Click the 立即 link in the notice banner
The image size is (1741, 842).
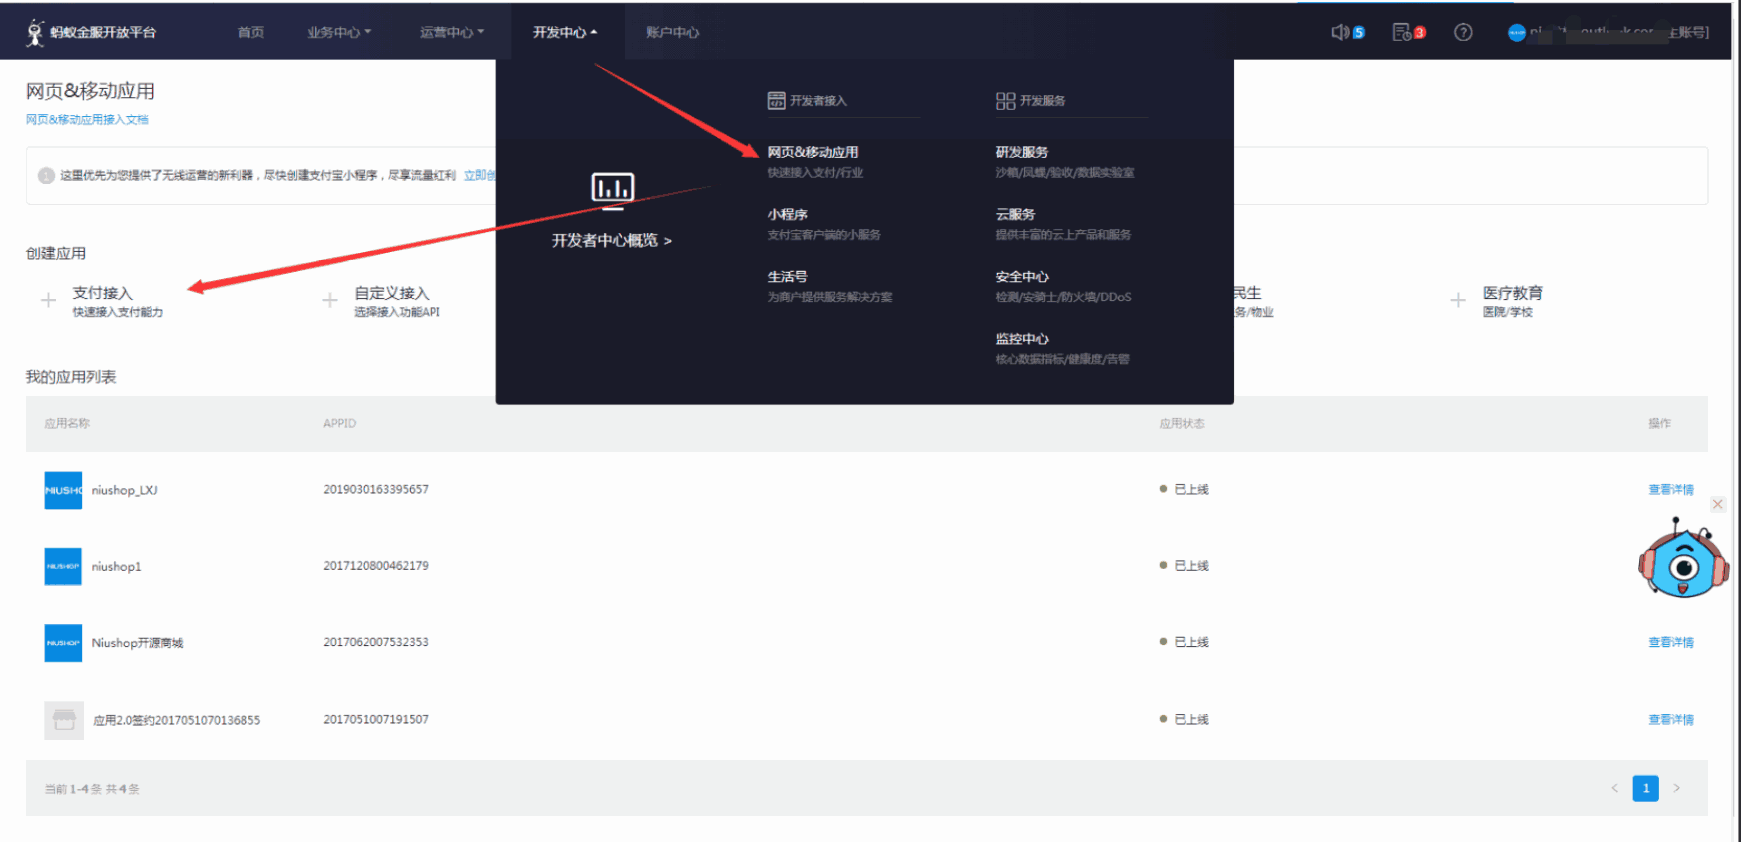pos(479,175)
